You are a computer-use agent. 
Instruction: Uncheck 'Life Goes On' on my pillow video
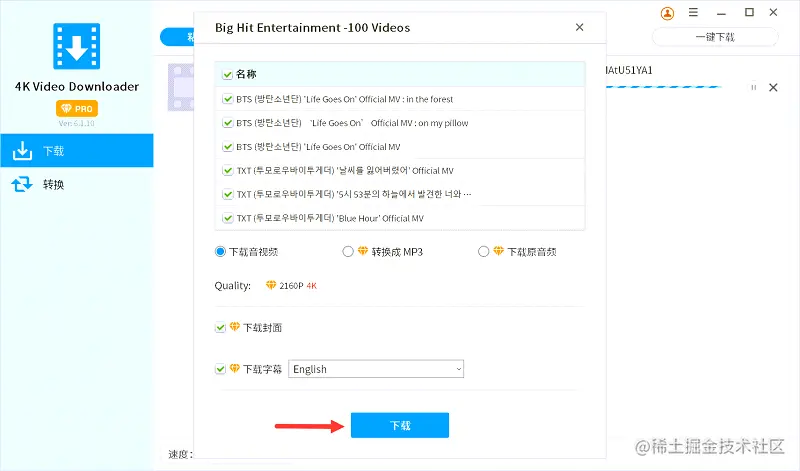coord(228,123)
